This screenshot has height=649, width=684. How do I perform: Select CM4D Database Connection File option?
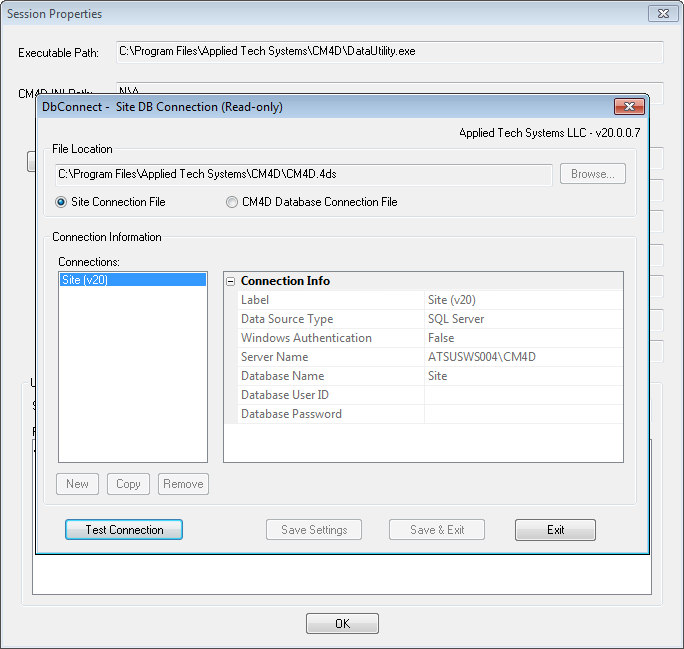[x=233, y=202]
